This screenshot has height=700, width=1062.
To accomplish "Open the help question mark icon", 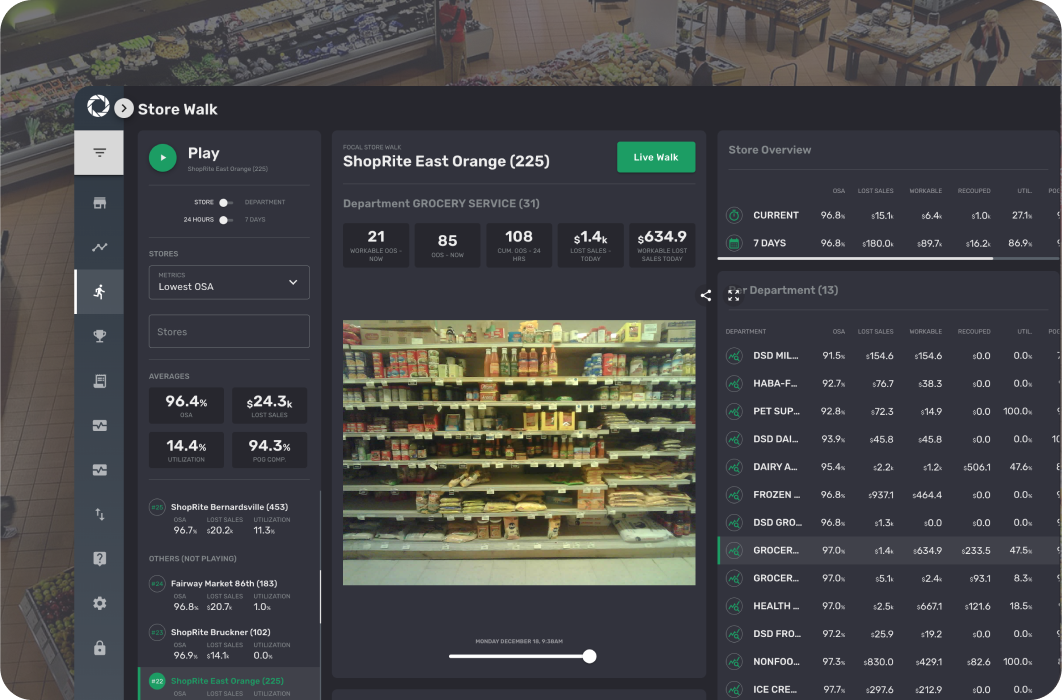I will coord(100,559).
